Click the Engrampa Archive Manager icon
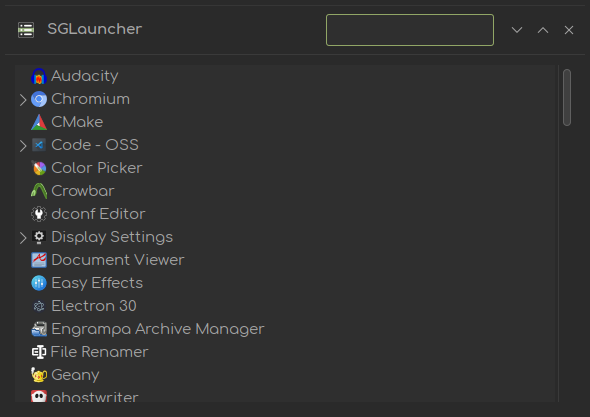Viewport: 590px width, 417px height. (x=39, y=329)
